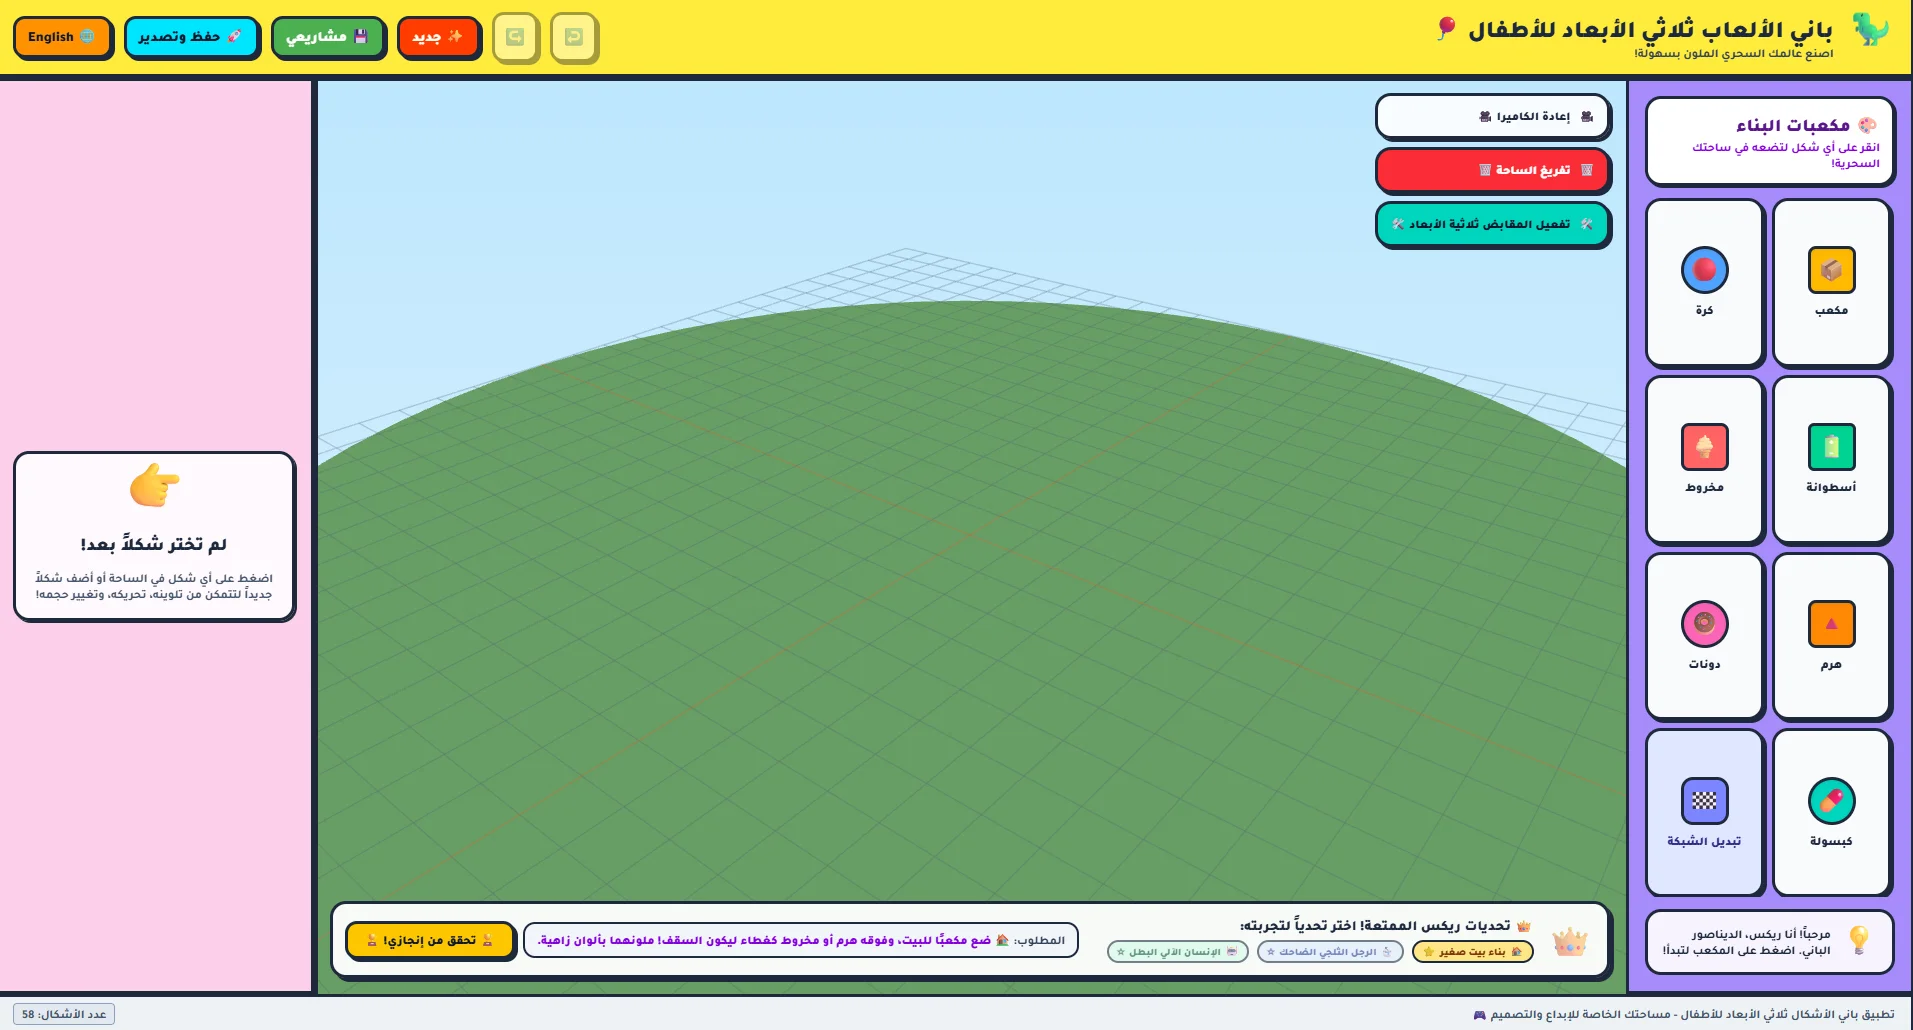This screenshot has width=1913, height=1030.
Task: Enable the 3D handles button
Action: pos(1492,224)
